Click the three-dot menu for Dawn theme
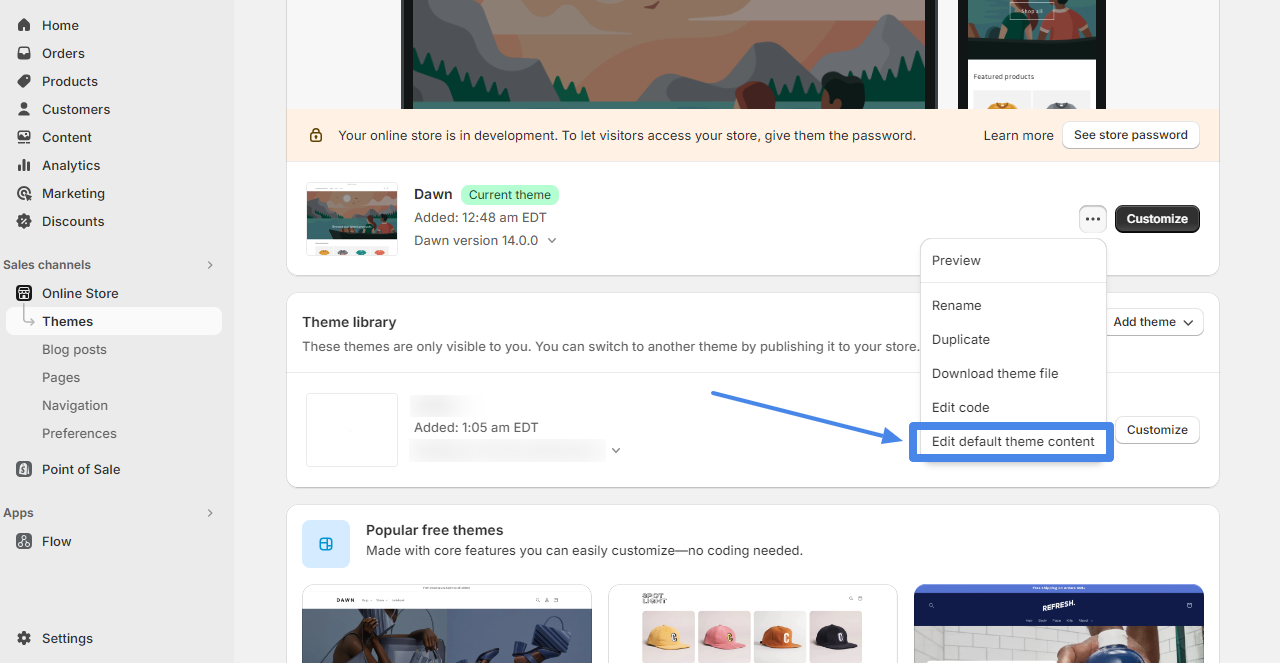The image size is (1280, 663). pos(1092,219)
